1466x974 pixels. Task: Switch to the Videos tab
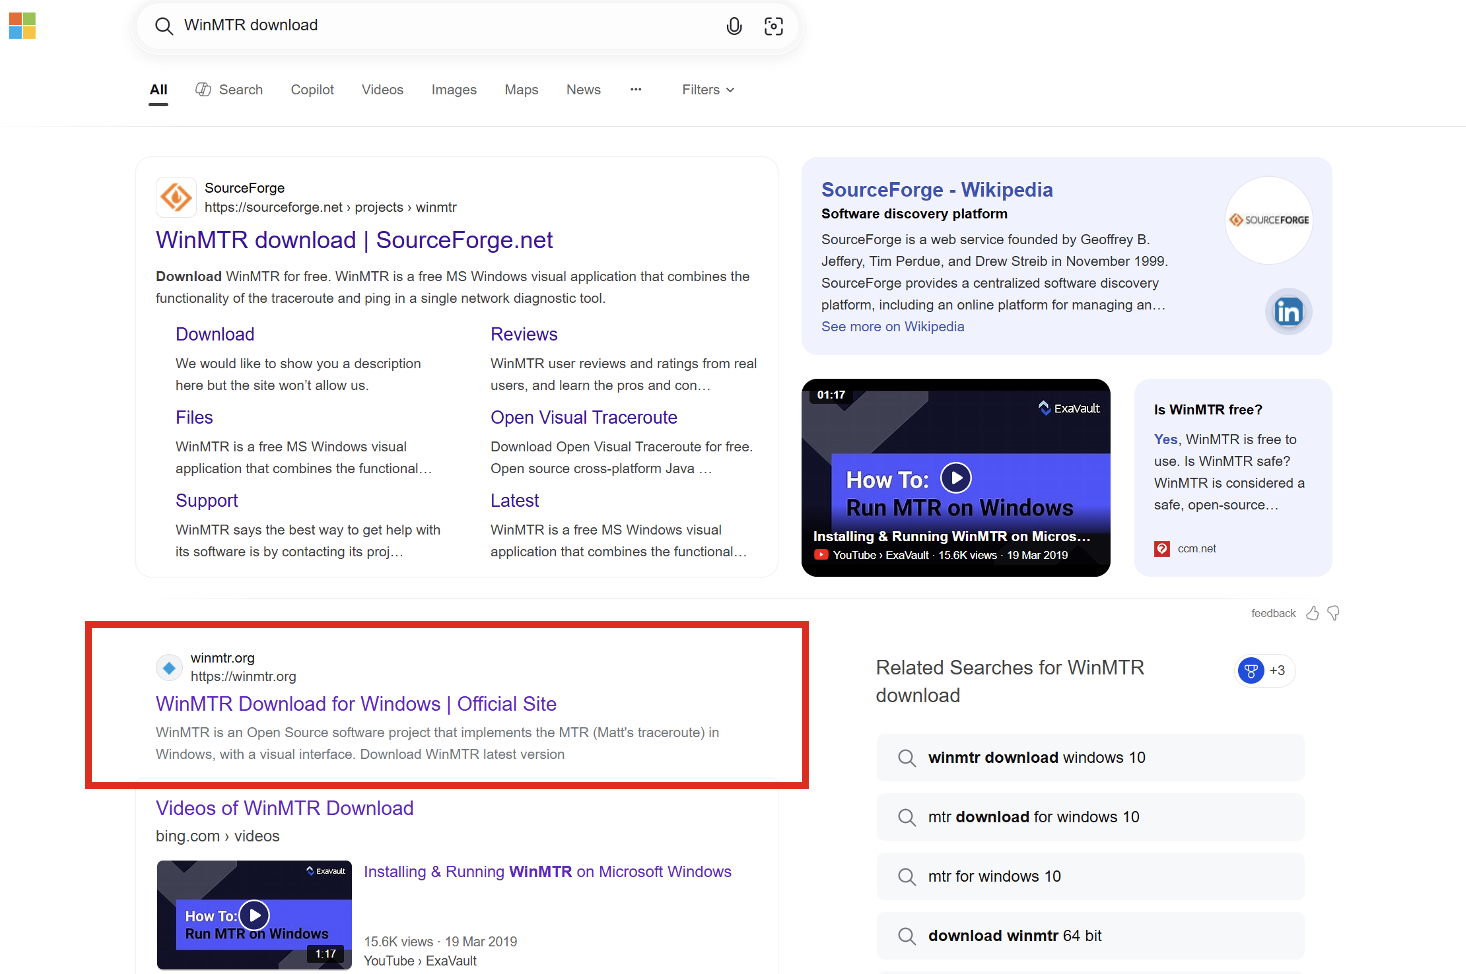(x=382, y=90)
